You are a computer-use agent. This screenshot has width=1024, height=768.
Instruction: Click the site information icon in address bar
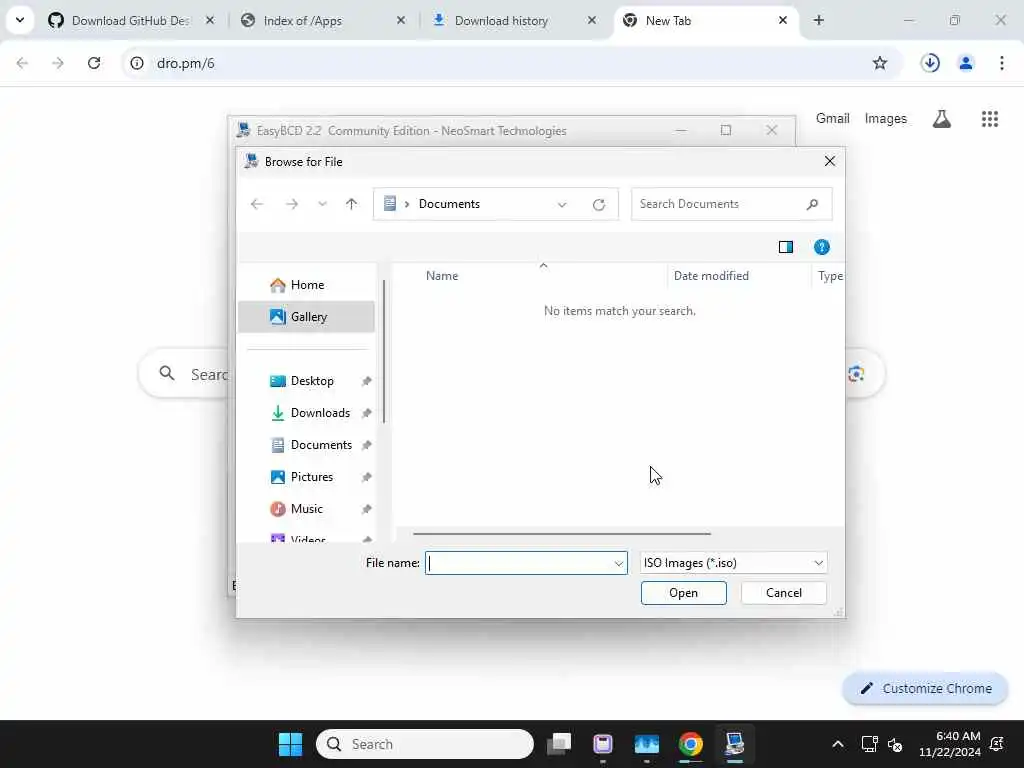(136, 63)
